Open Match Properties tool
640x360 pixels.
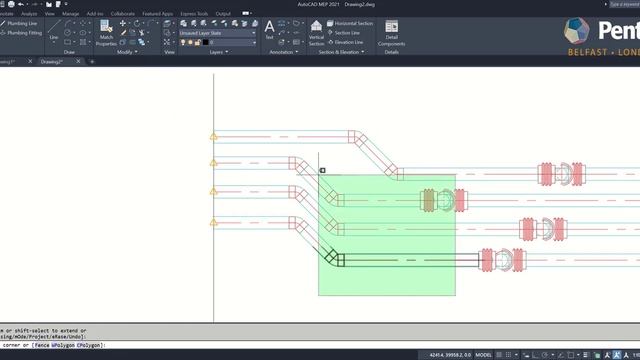(106, 33)
